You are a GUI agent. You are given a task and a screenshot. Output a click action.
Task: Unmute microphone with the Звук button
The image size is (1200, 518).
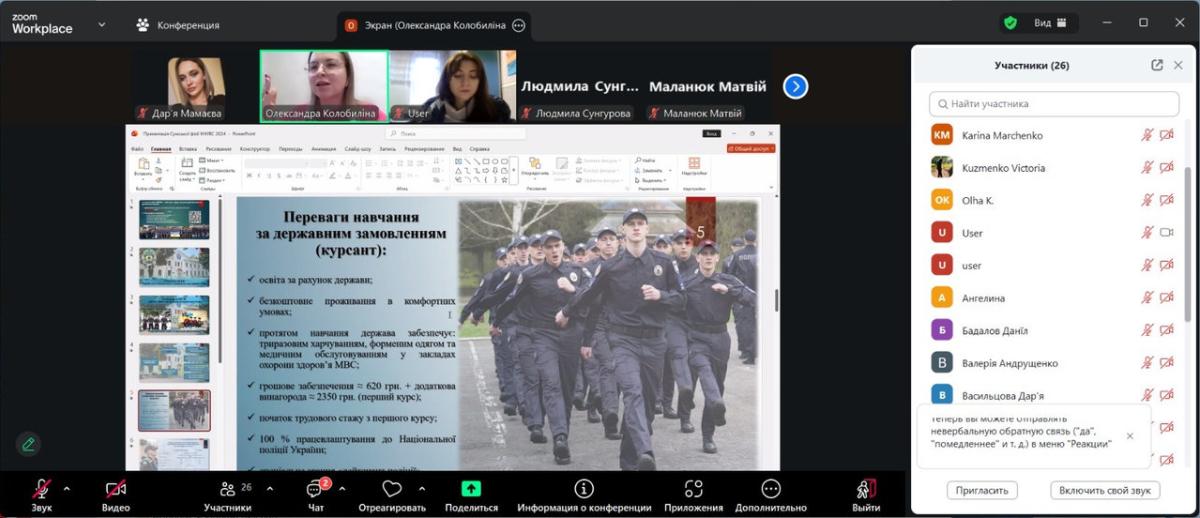tap(41, 490)
